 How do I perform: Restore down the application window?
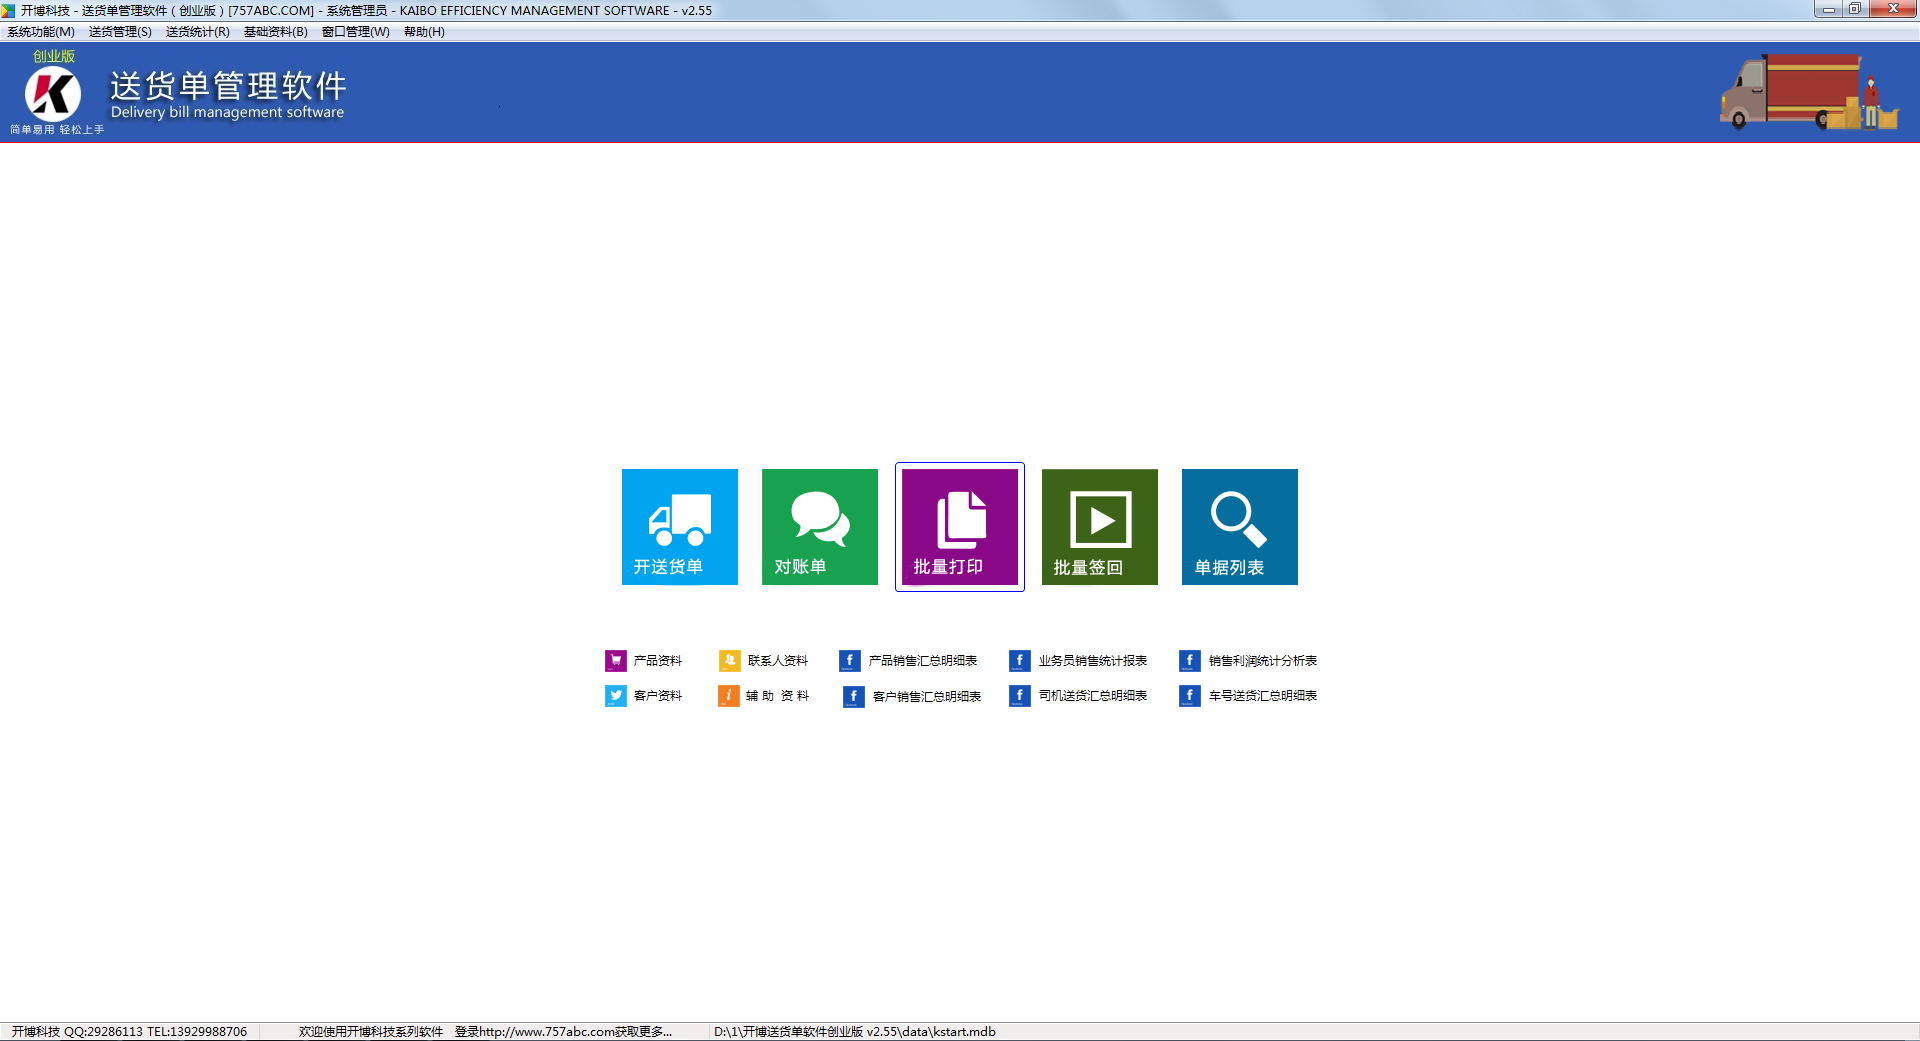(x=1854, y=9)
